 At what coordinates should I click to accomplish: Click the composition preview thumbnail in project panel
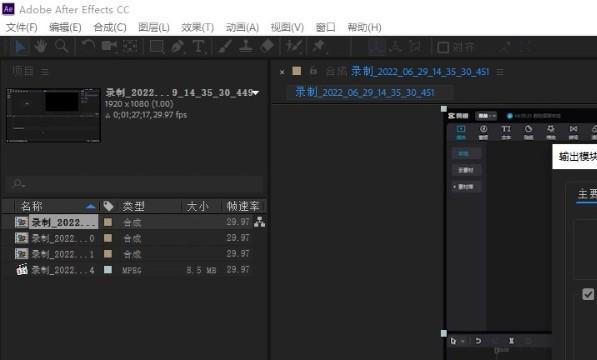pyautogui.click(x=53, y=115)
